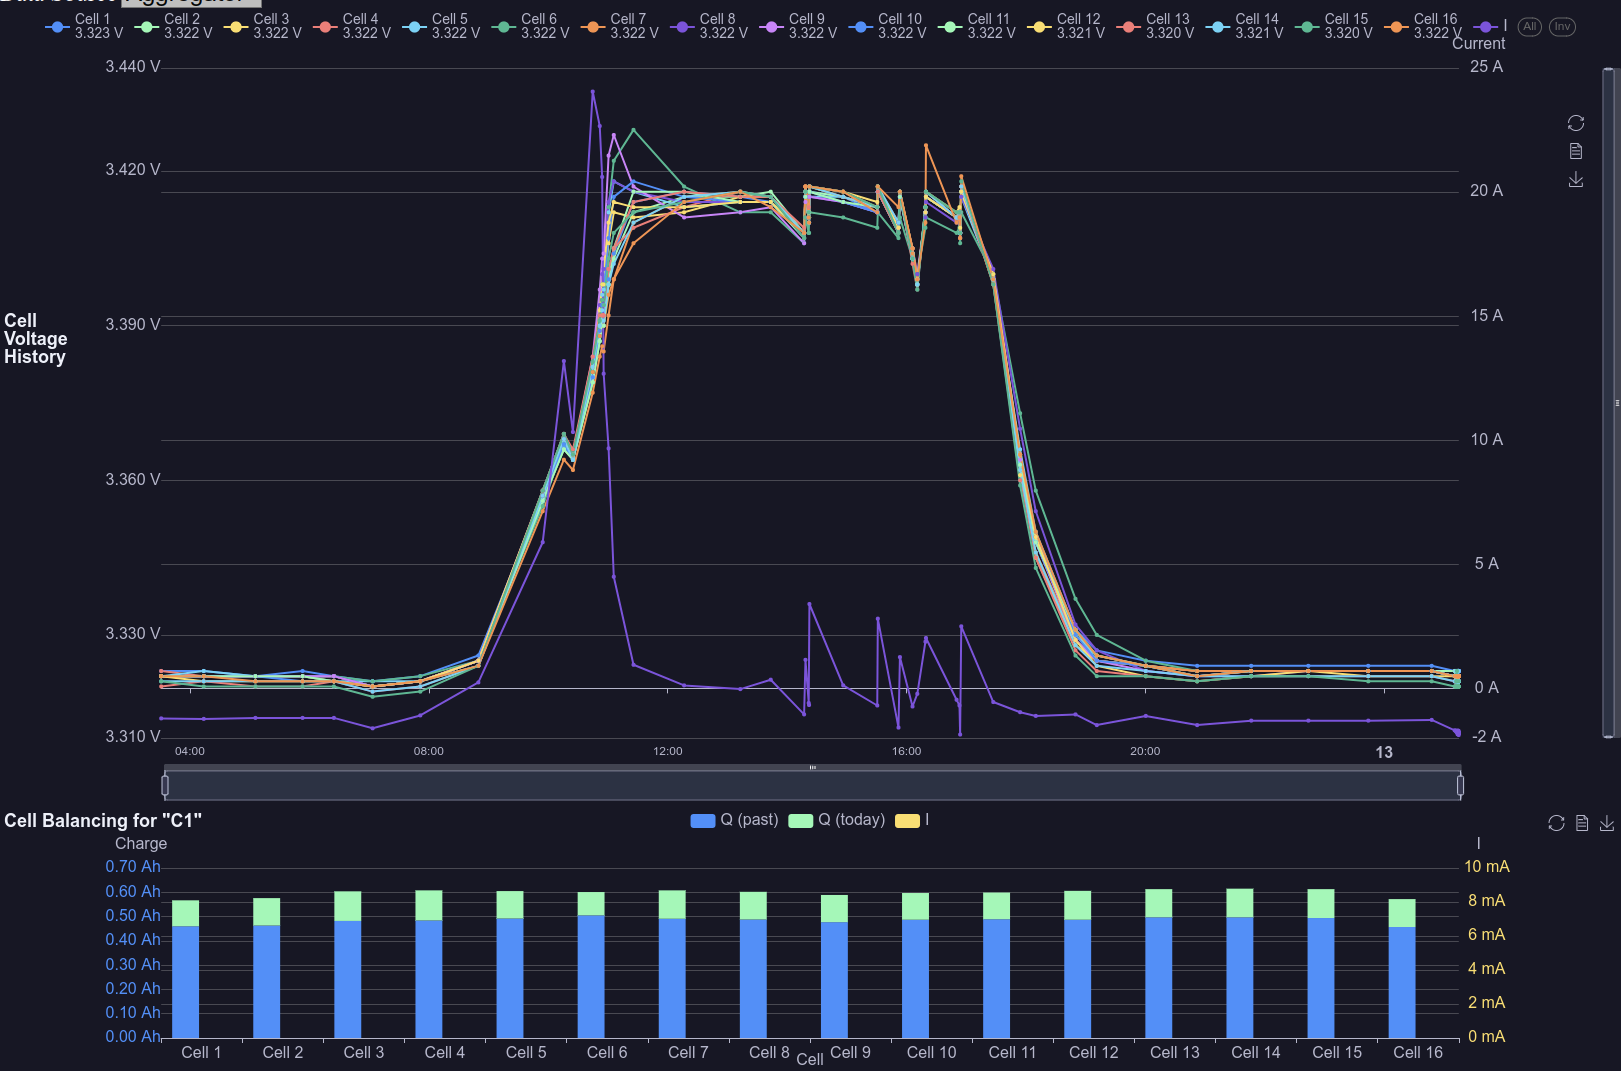Click the Cell Voltage History title
Image resolution: width=1624 pixels, height=1071 pixels.
tap(36, 339)
